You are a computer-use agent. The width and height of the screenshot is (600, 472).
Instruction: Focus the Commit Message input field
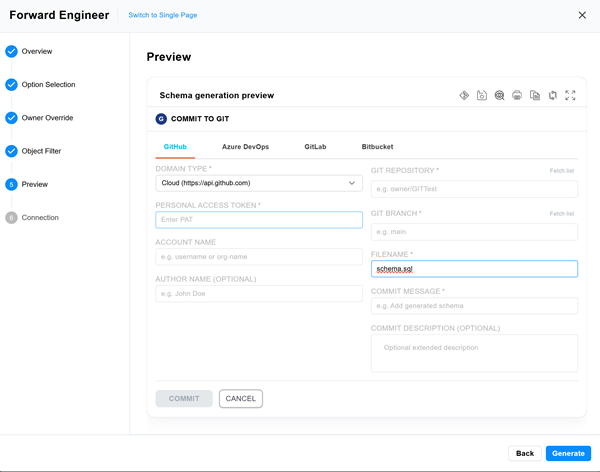[x=474, y=306]
